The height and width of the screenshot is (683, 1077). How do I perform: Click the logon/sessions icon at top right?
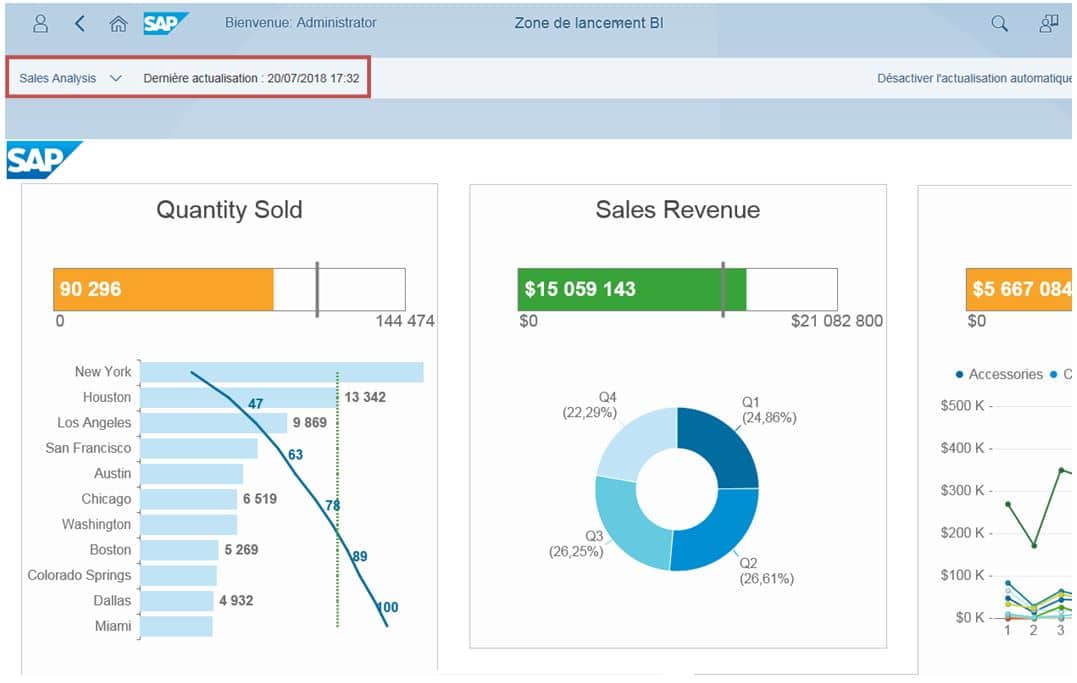tap(1048, 22)
